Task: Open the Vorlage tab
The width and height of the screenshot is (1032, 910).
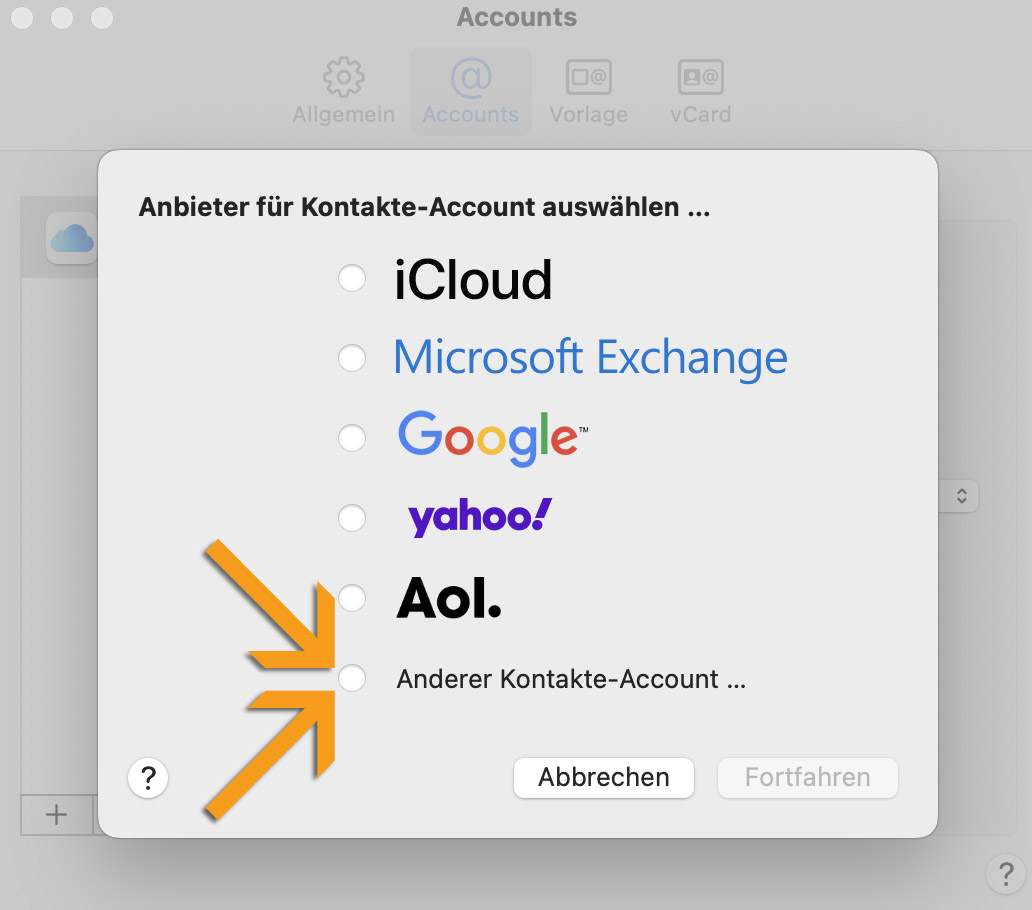Action: [x=588, y=91]
